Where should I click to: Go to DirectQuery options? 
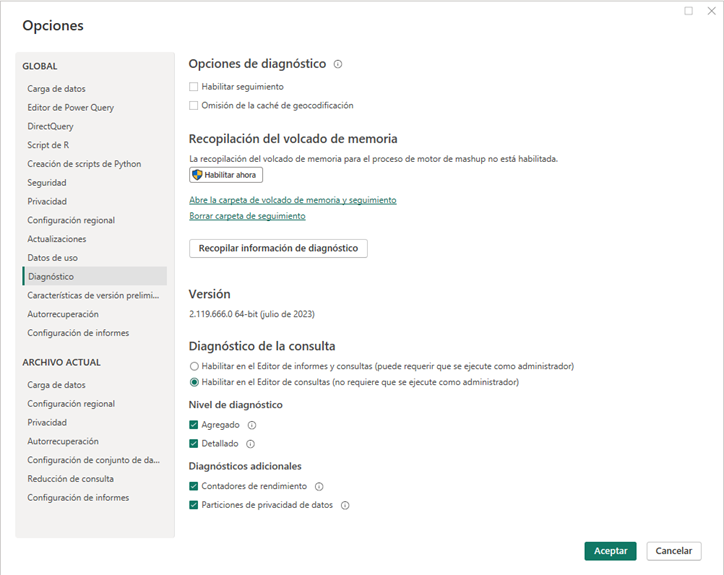pos(95,127)
